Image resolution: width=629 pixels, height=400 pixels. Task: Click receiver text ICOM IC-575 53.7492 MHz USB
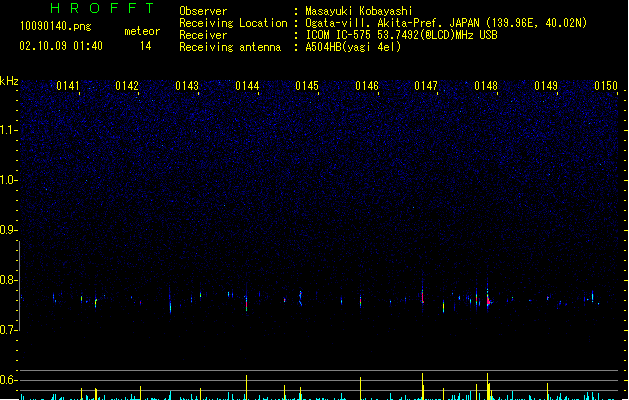click(402, 35)
